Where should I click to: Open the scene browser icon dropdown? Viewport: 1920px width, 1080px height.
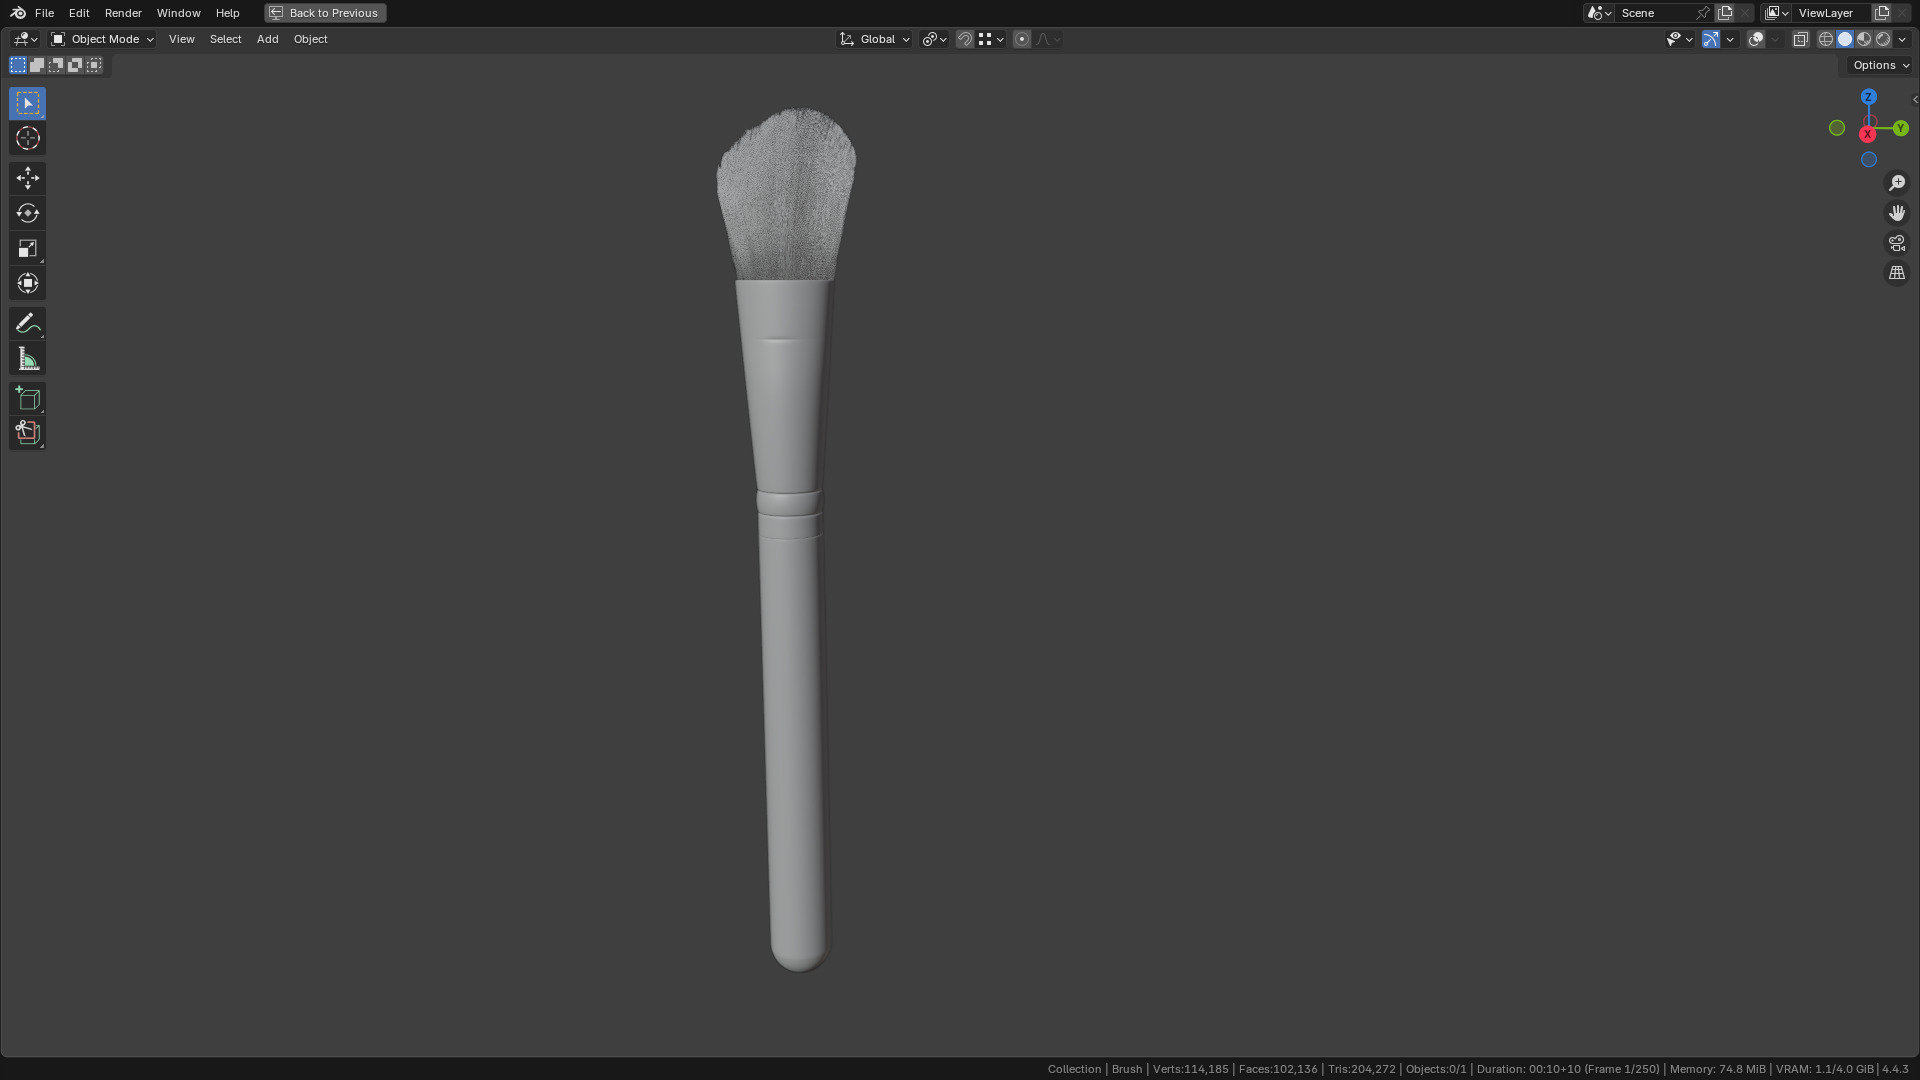1599,13
